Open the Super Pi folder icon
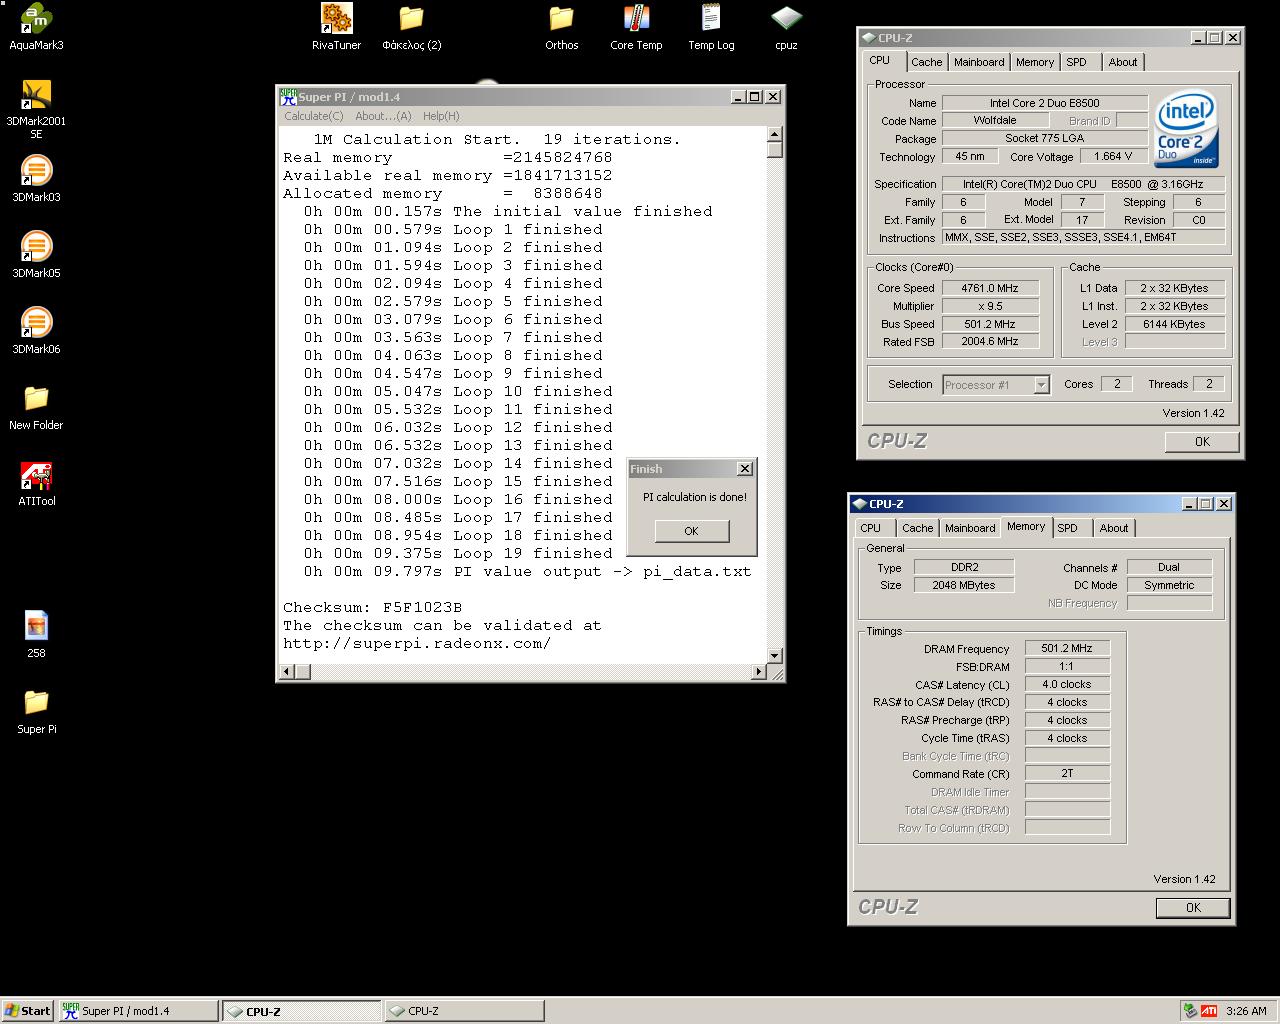Screen dimensions: 1280x1024 coord(36,711)
